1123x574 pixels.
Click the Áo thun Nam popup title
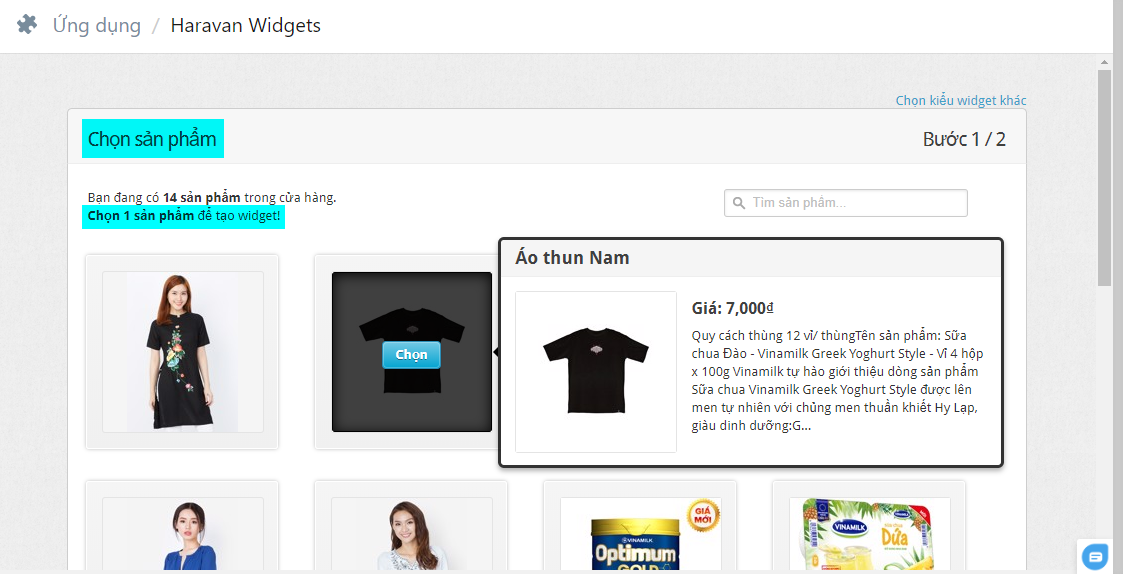572,258
